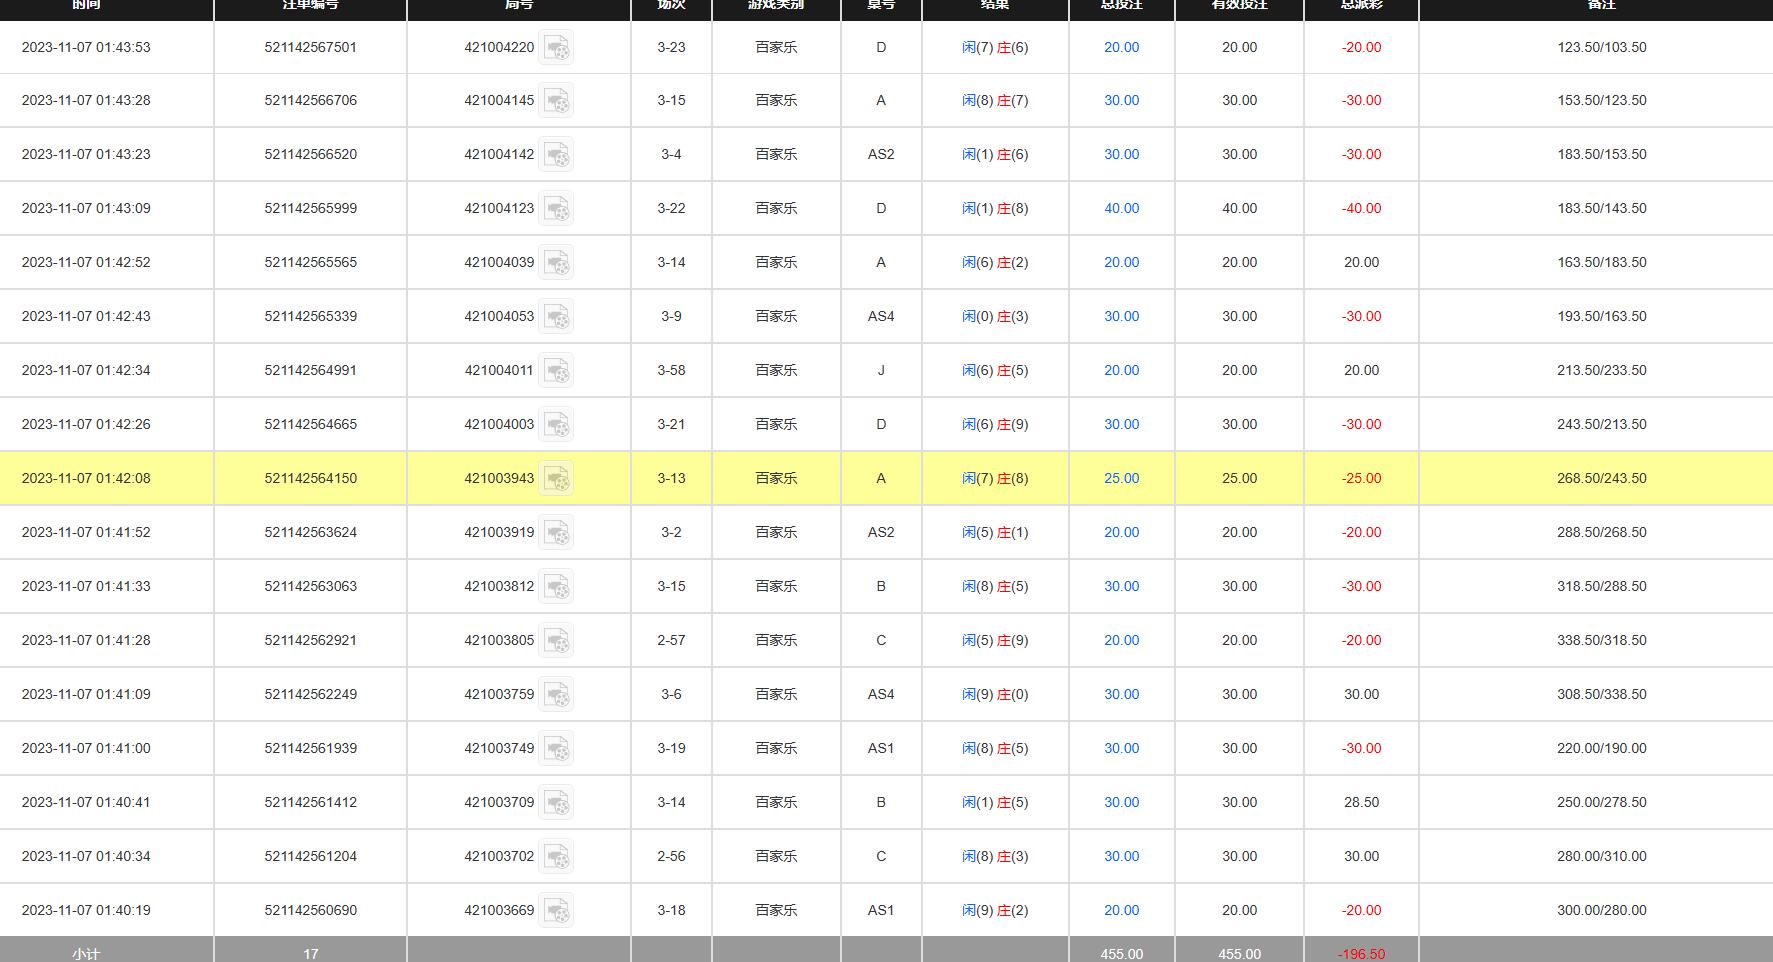This screenshot has width=1773, height=962.
Task: Select order number 521142565565
Action: click(311, 262)
